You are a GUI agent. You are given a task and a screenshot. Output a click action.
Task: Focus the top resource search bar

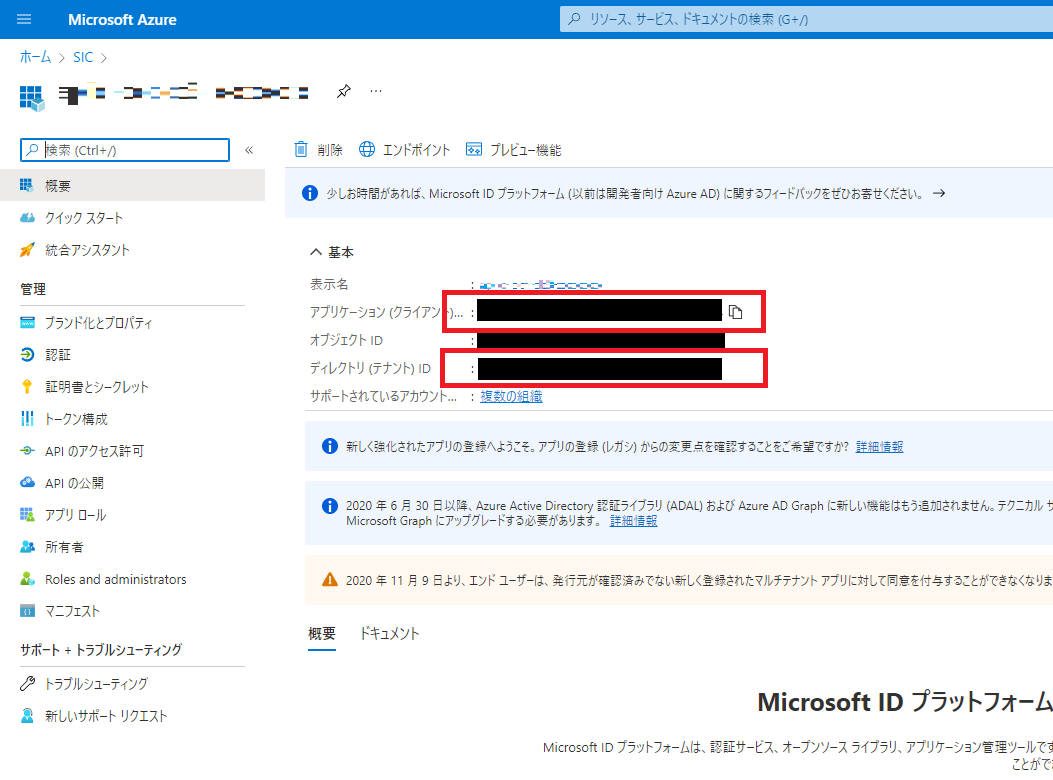pos(800,19)
